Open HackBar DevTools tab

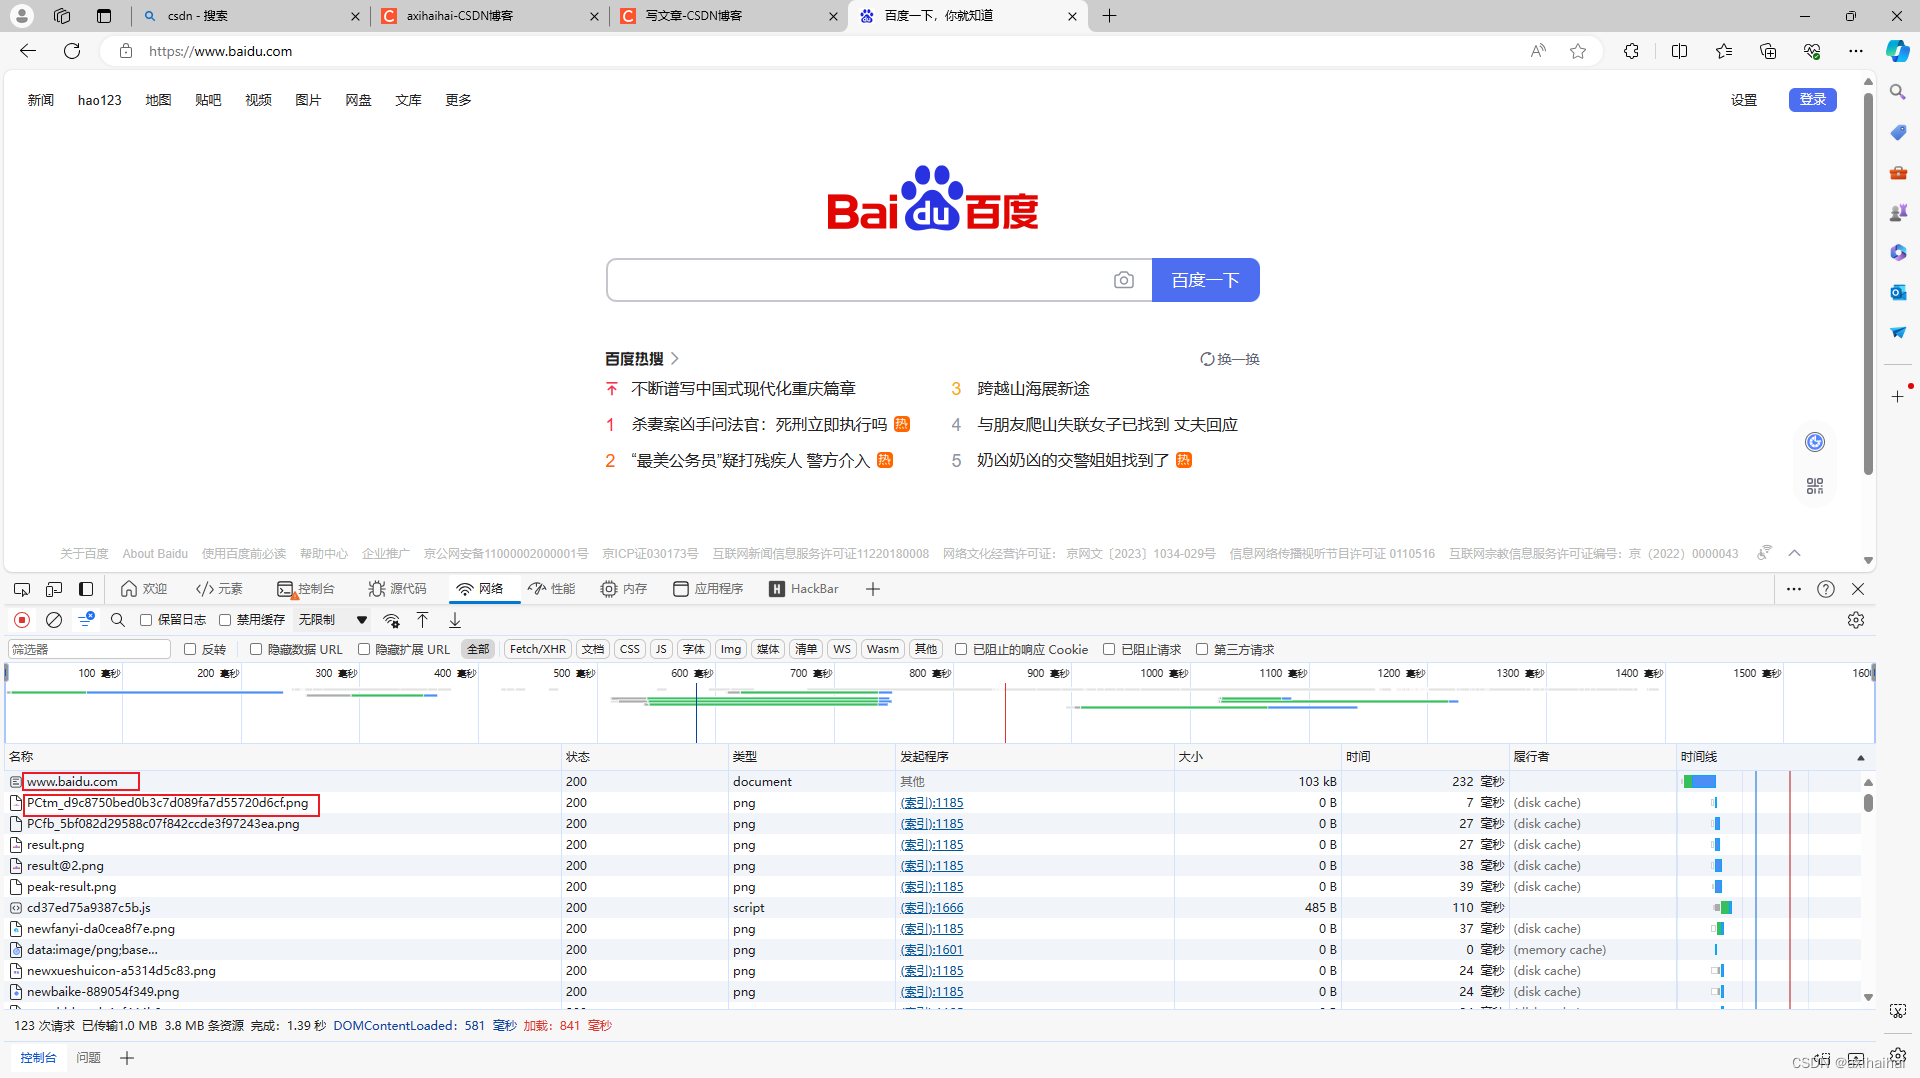804,589
